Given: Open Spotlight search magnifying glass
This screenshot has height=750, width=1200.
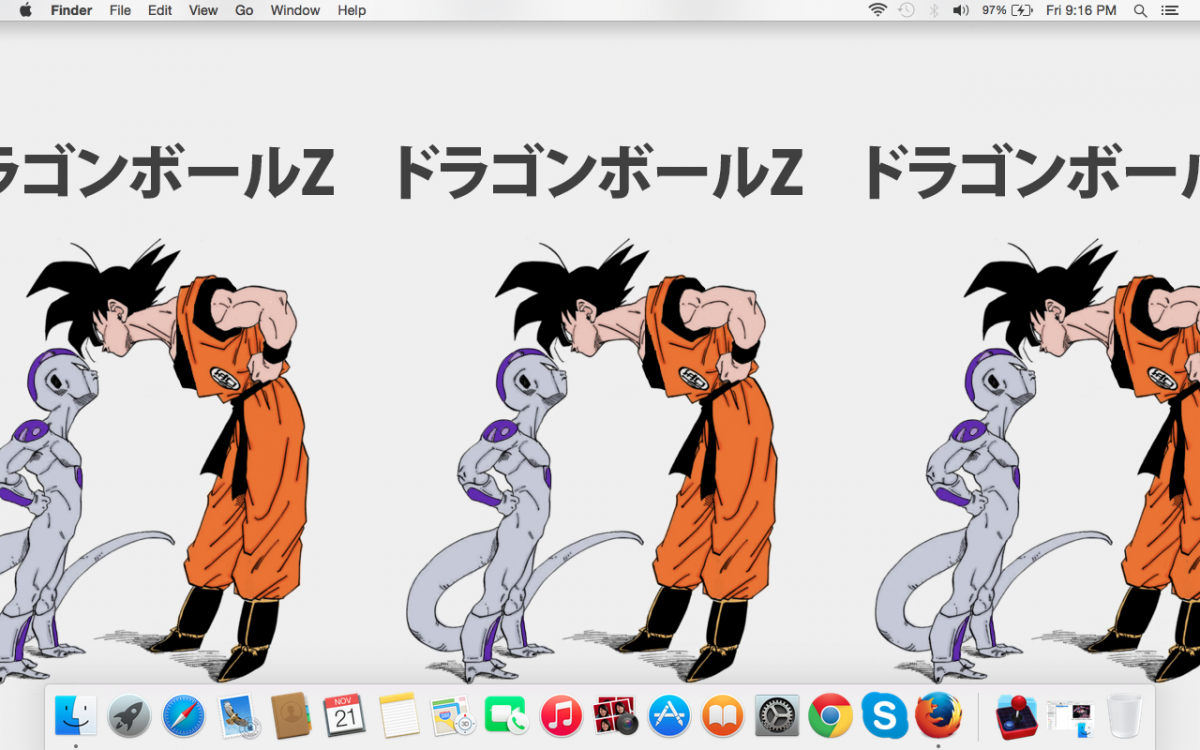Looking at the screenshot, I should (x=1140, y=10).
